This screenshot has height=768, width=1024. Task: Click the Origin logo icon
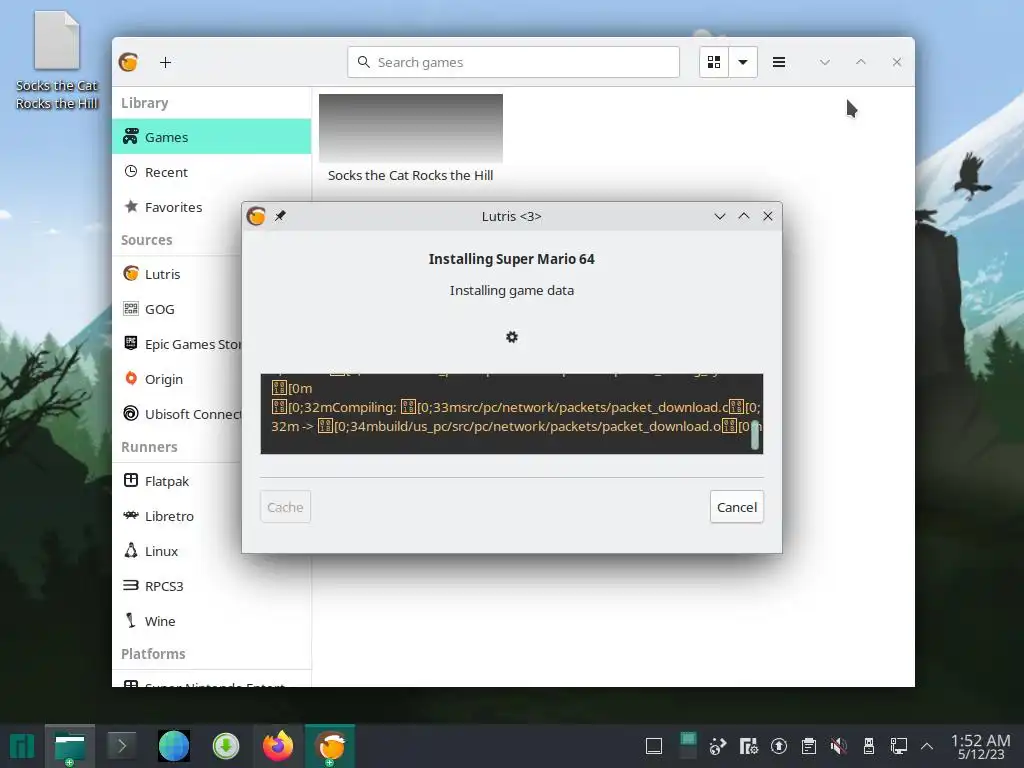tap(131, 378)
